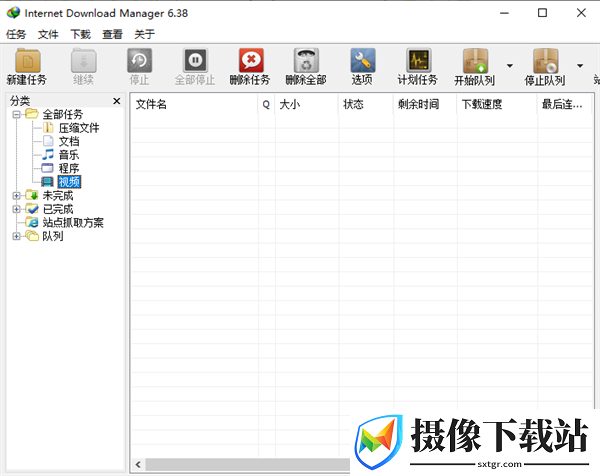Open the 关于 menu
Image resolution: width=600 pixels, height=476 pixels.
coord(144,34)
